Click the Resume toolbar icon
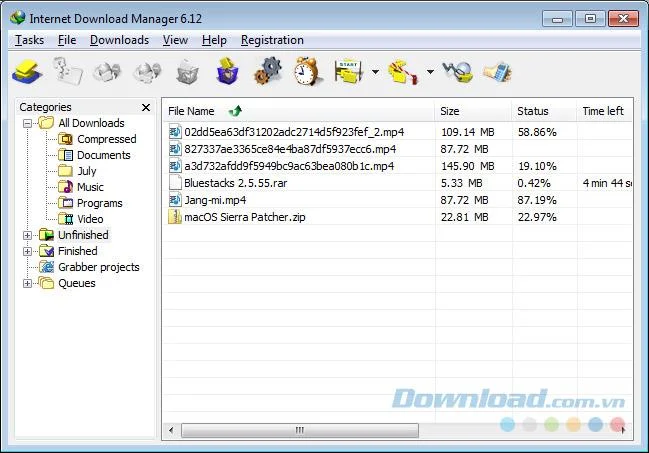649x453 pixels. tap(67, 72)
